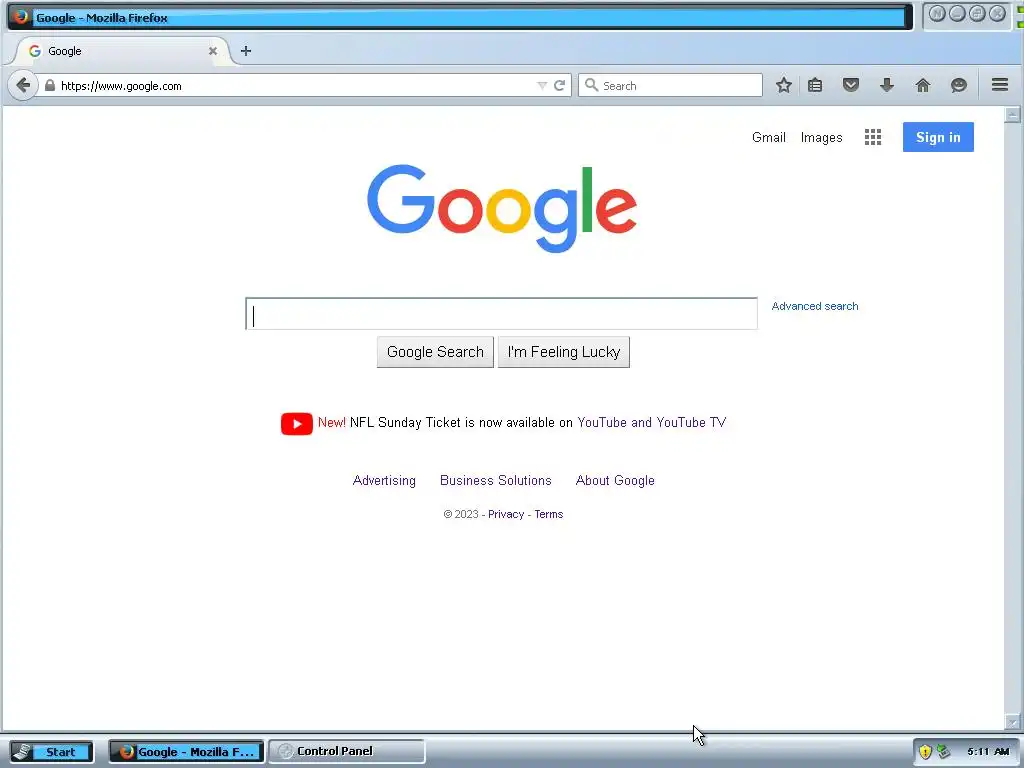
Task: Open Gmail link
Action: [x=768, y=137]
